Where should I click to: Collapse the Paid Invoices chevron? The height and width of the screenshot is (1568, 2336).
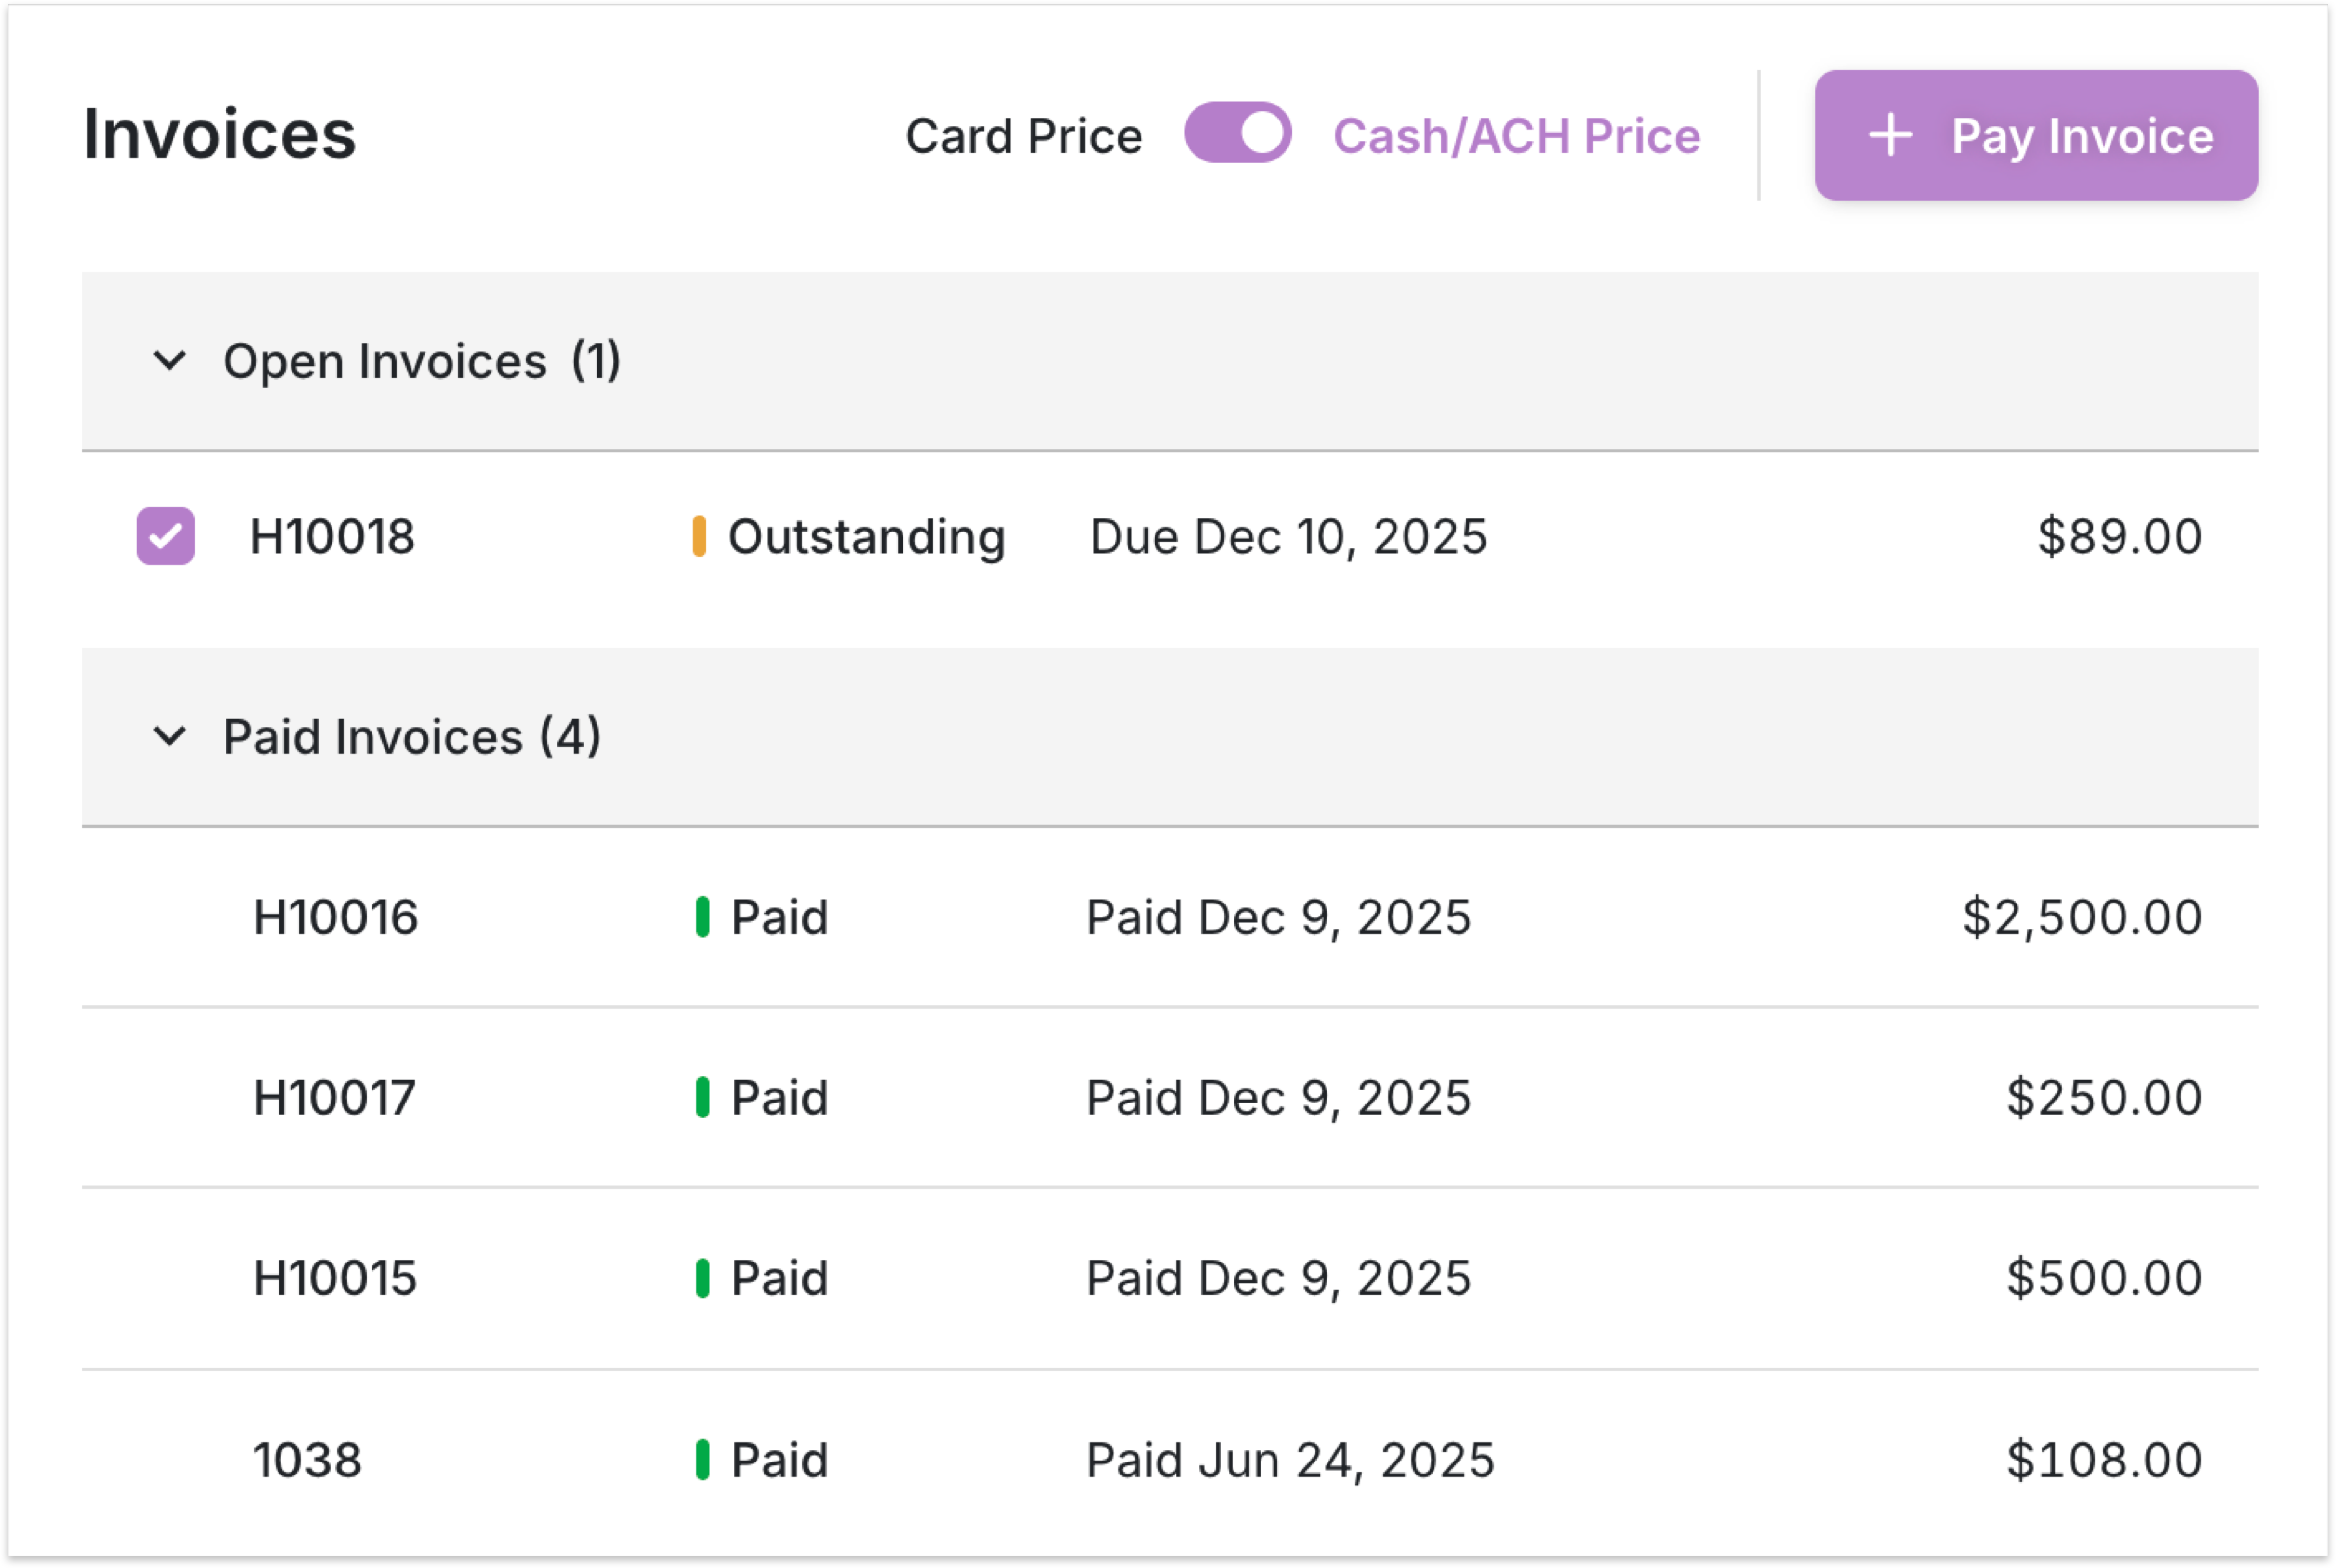tap(170, 736)
